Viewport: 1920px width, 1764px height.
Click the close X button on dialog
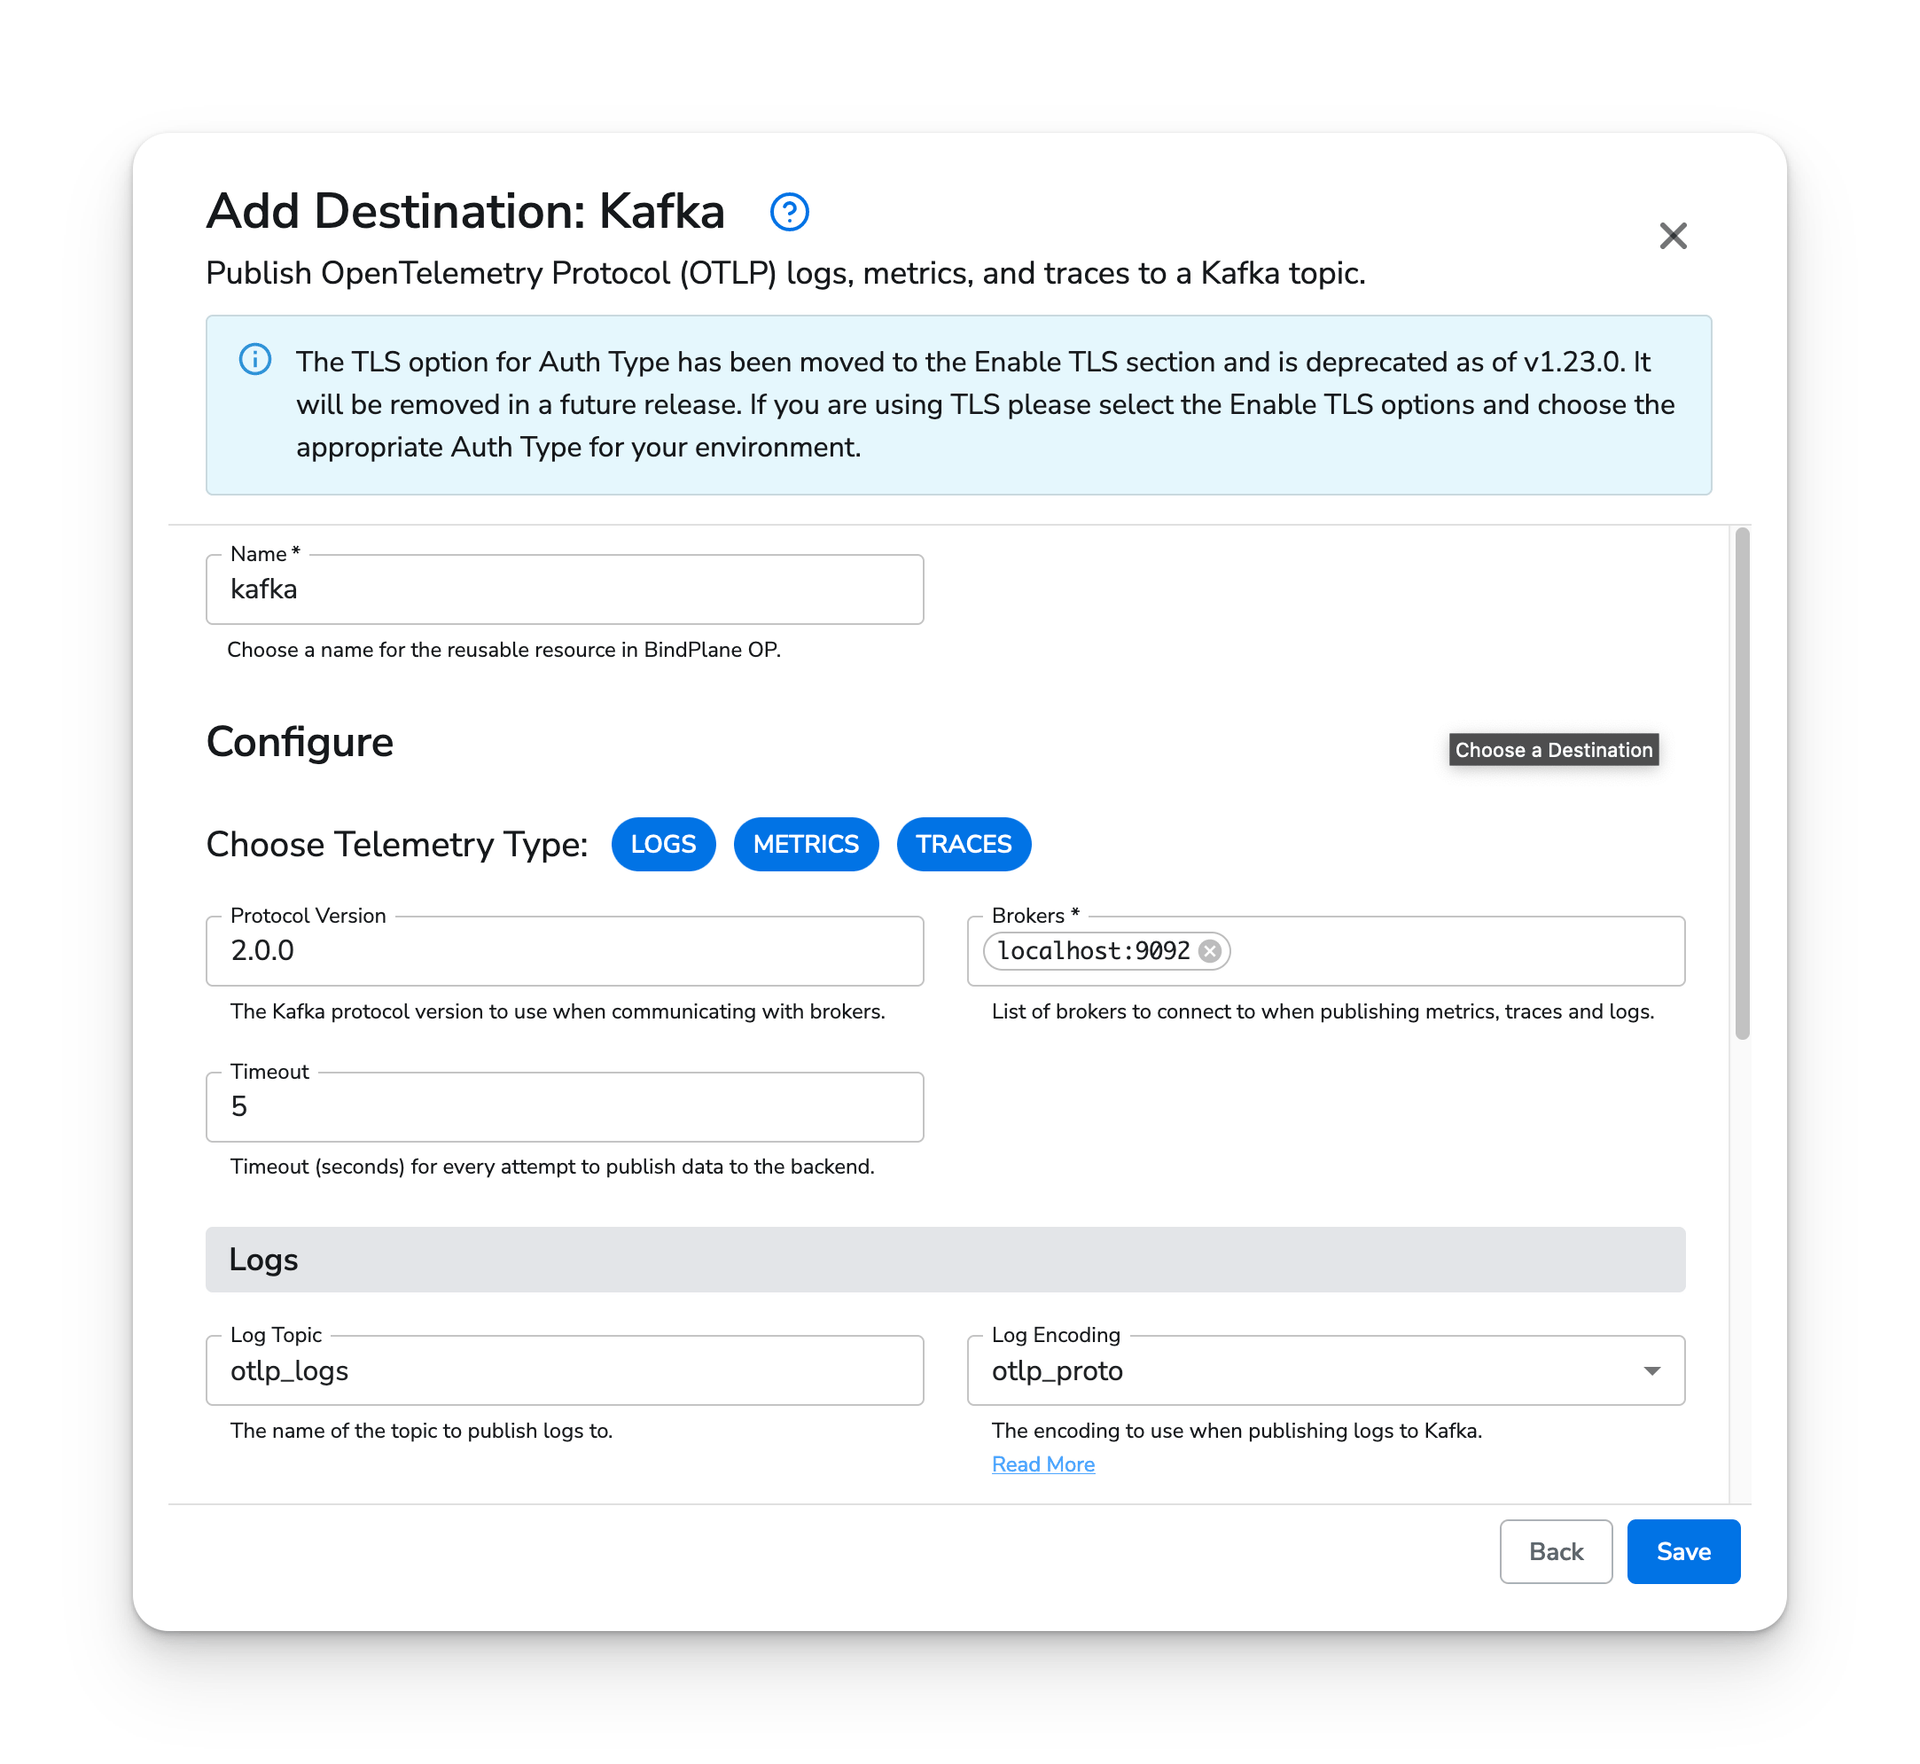click(x=1672, y=234)
